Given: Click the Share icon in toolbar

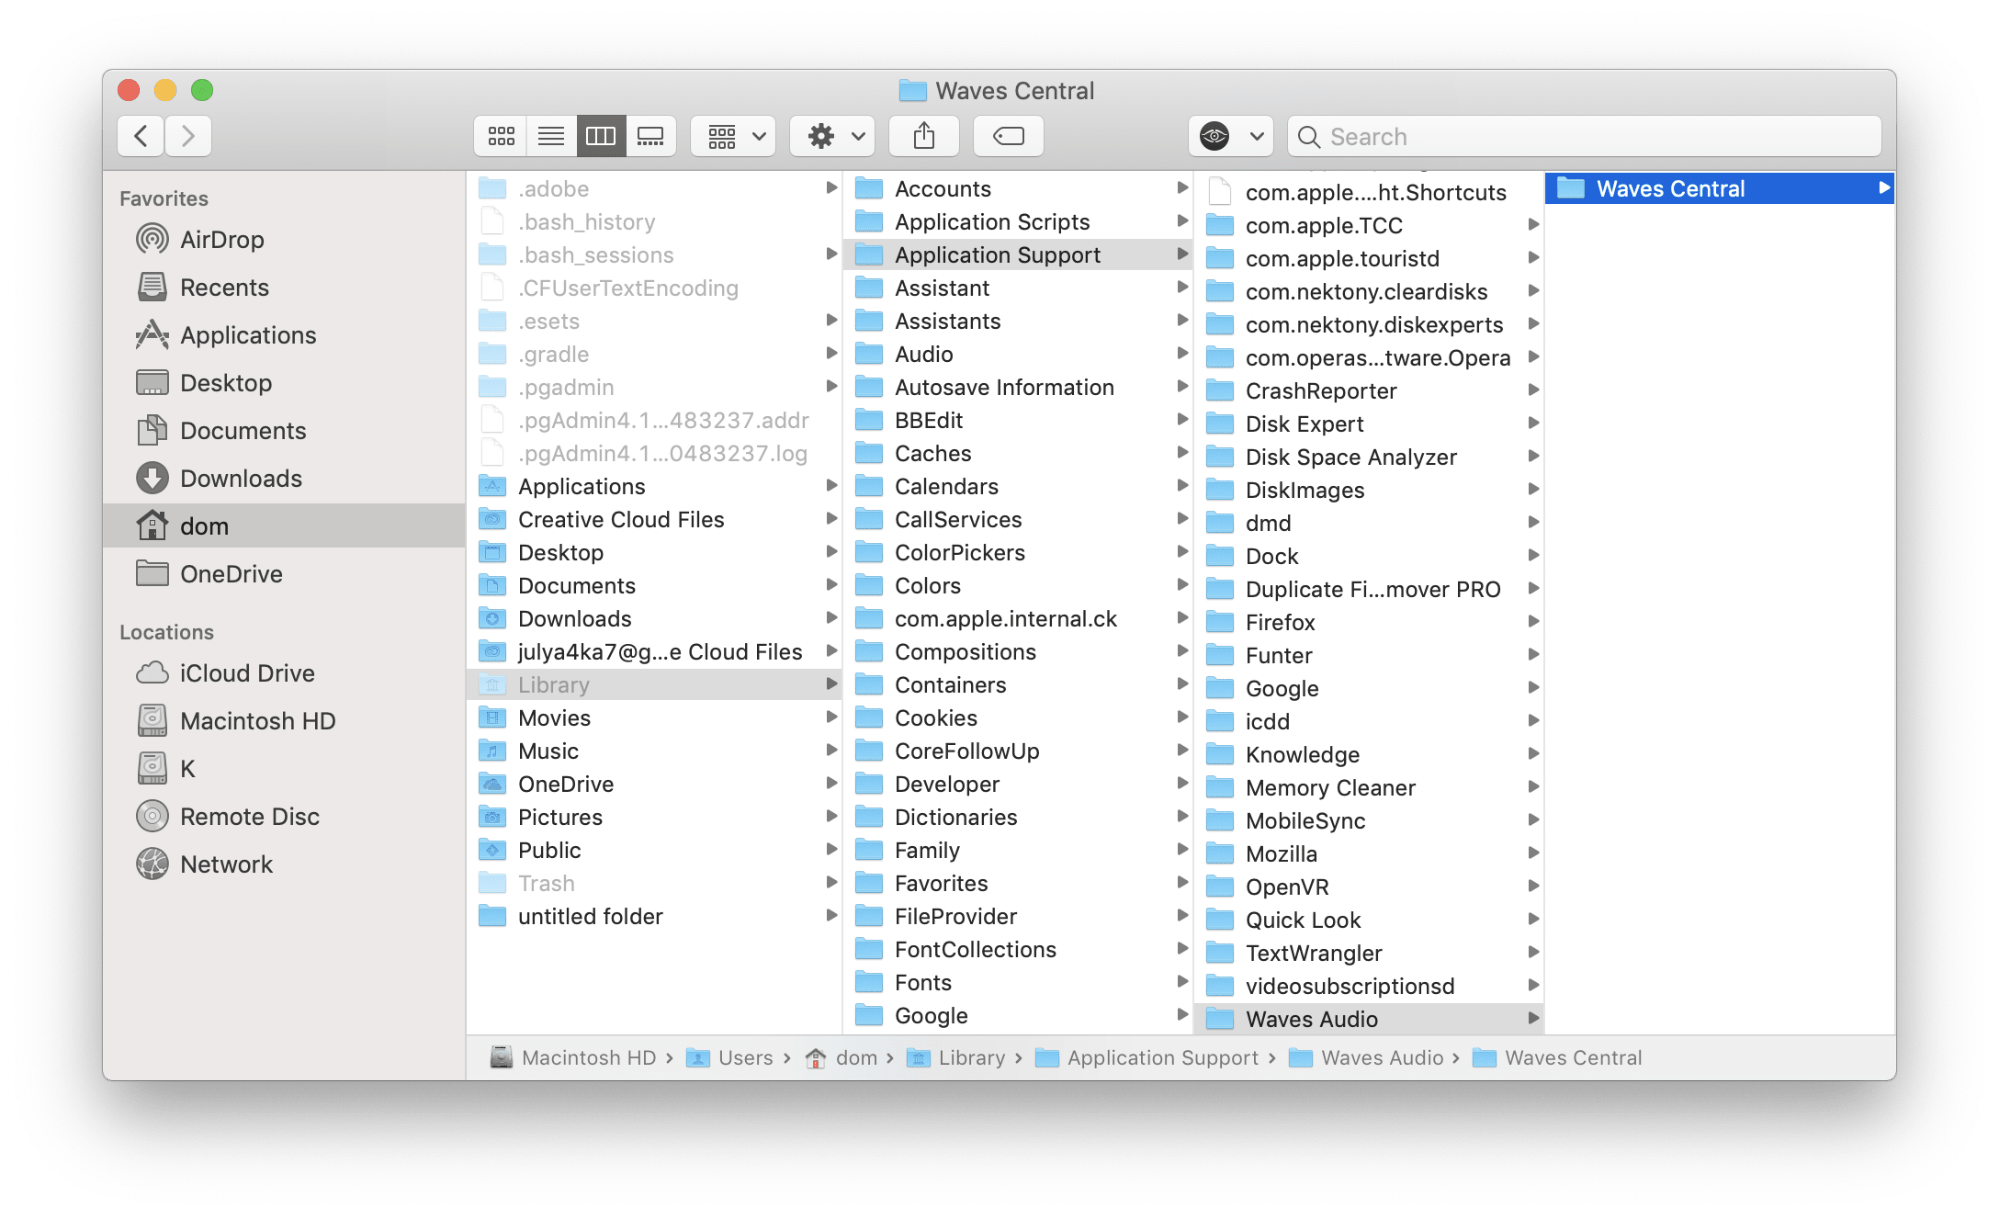Looking at the screenshot, I should 924,136.
